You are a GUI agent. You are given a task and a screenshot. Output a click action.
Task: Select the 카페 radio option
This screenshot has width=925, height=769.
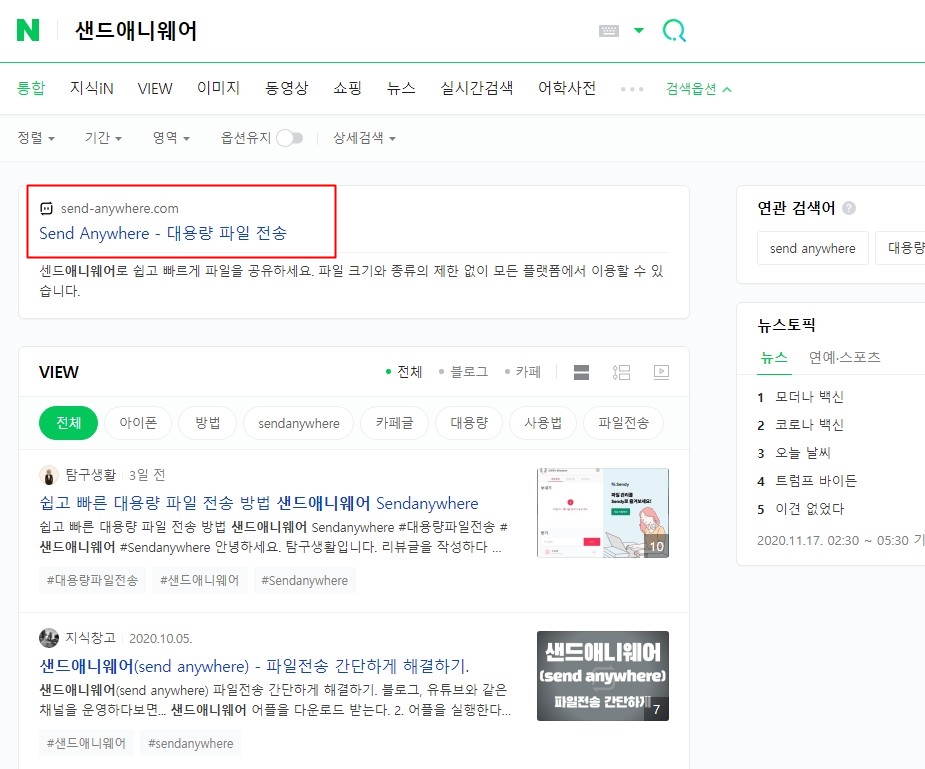(x=523, y=372)
